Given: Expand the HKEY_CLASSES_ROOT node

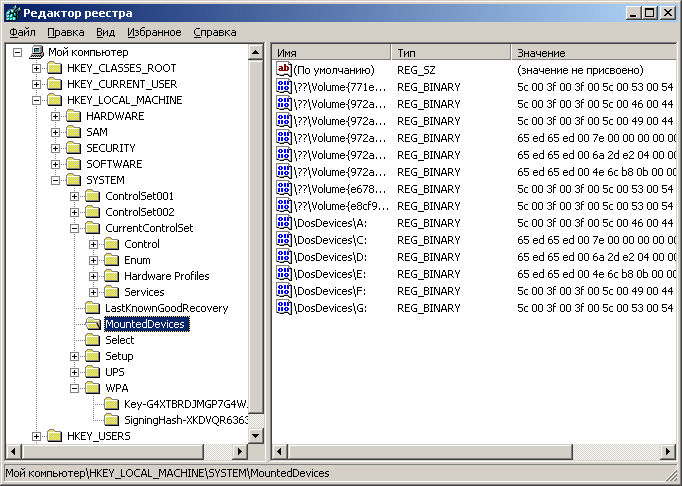Looking at the screenshot, I should [x=37, y=68].
